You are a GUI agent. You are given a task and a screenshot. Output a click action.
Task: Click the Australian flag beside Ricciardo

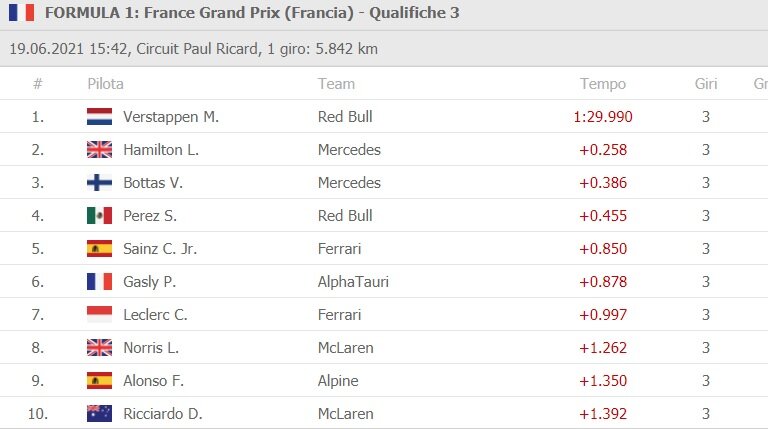point(99,413)
